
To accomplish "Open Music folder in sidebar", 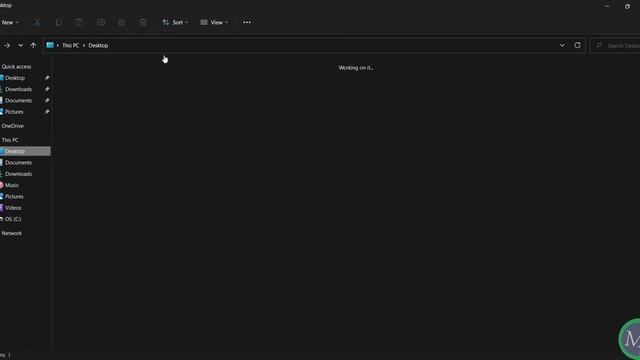I will coord(12,185).
